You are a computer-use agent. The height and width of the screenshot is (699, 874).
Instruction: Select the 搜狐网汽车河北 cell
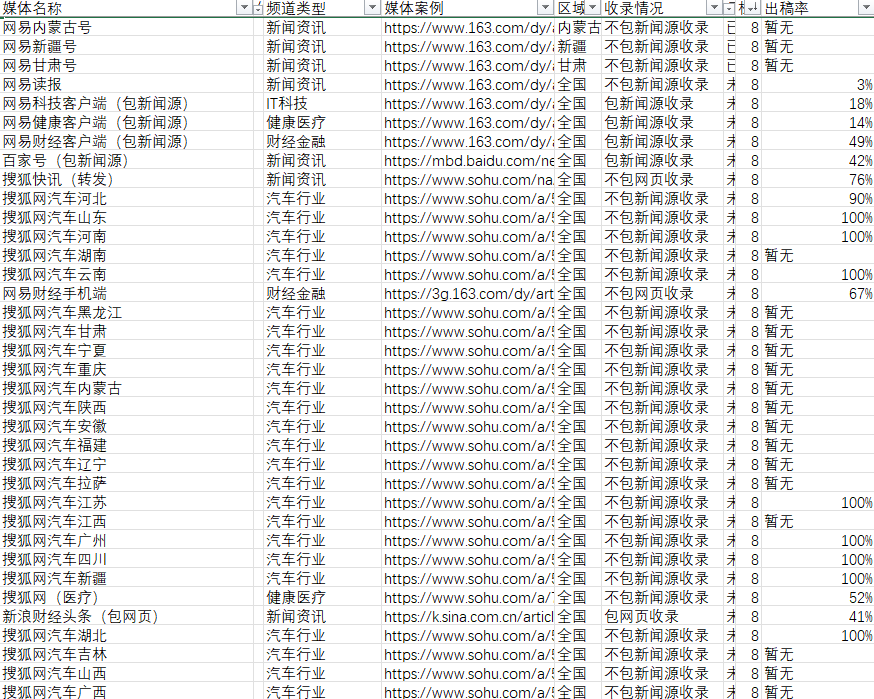click(x=127, y=198)
